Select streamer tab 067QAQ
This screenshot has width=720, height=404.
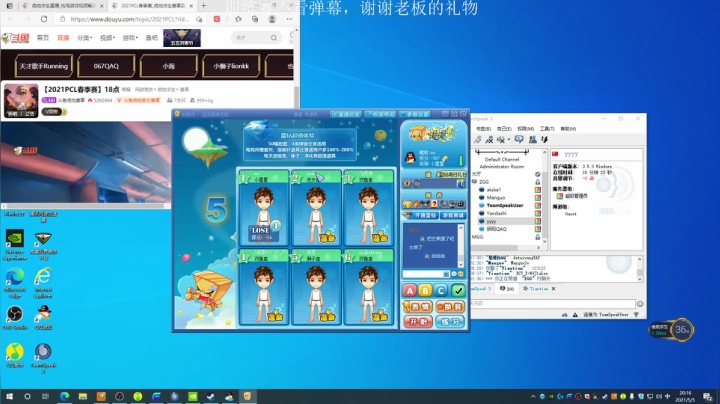point(106,66)
